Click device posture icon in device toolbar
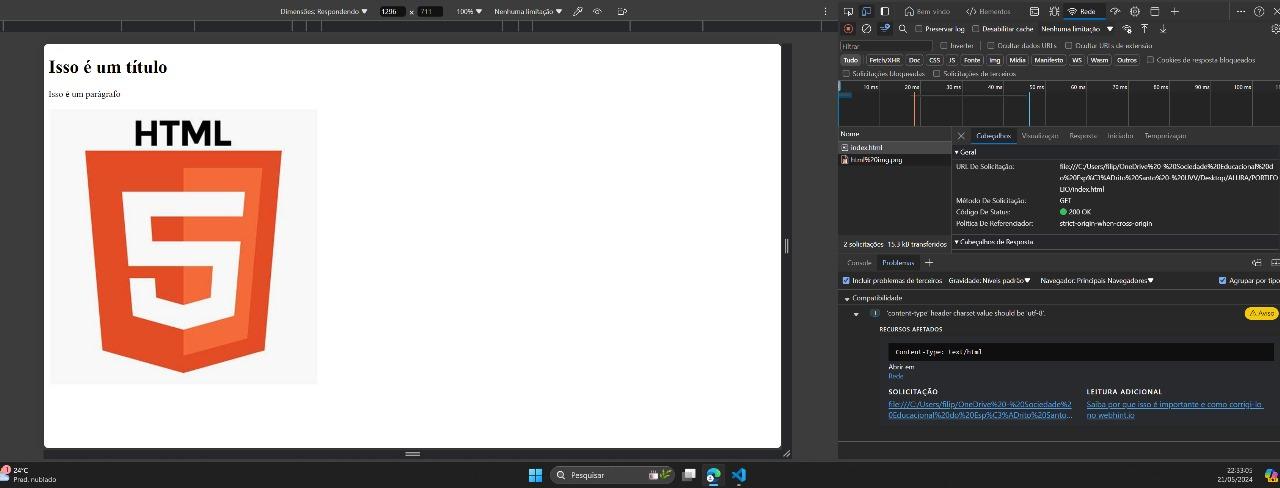This screenshot has width=1280, height=488. point(622,11)
